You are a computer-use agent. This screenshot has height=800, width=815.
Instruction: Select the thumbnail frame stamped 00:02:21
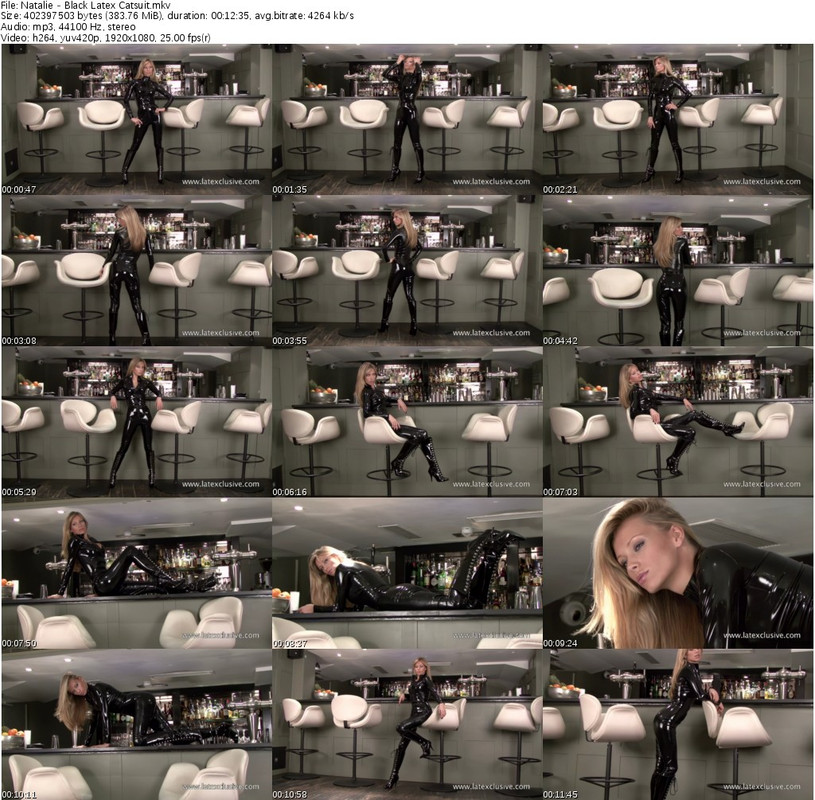[678, 120]
